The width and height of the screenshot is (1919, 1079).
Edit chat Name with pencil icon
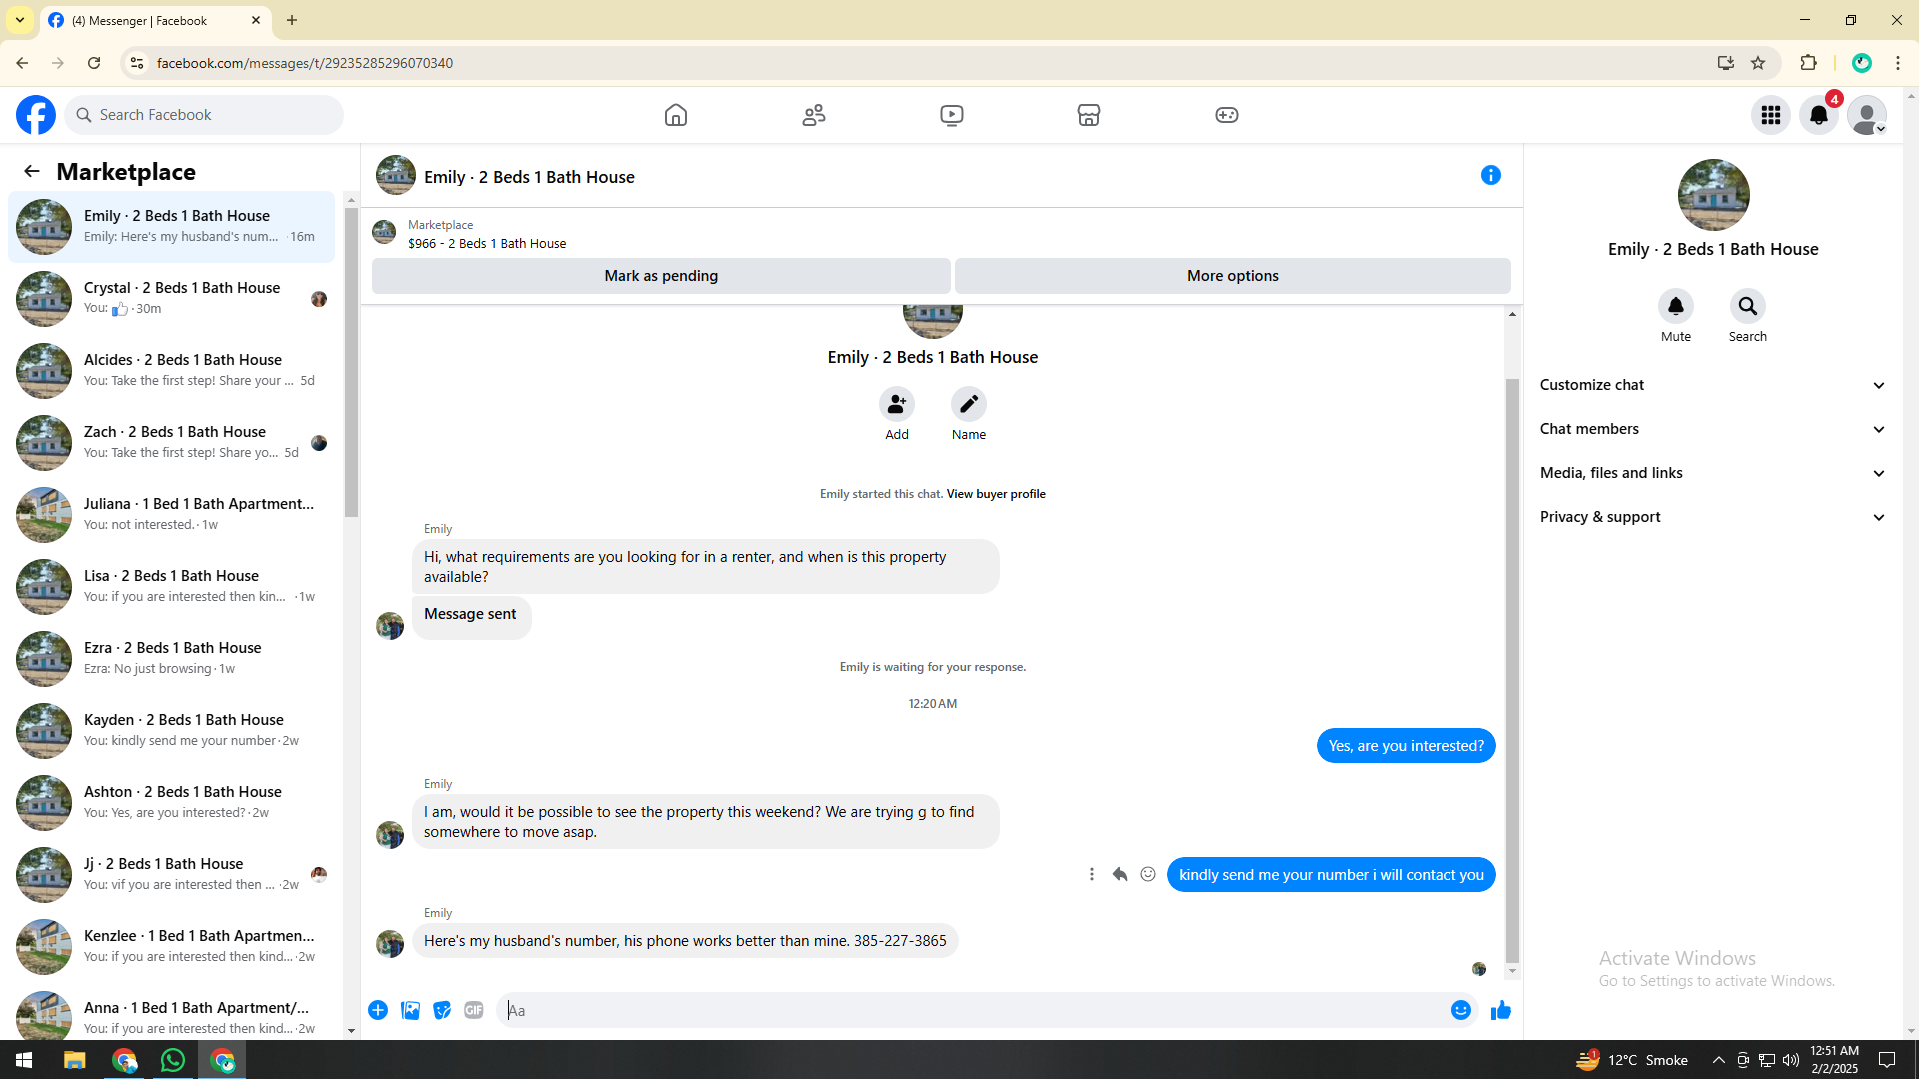pos(969,404)
